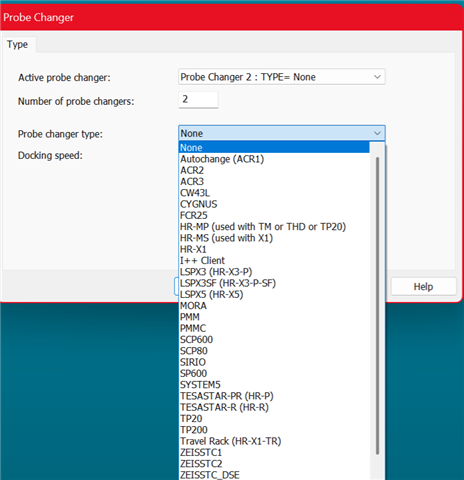Open the Active probe changer dropdown
Screen dimensions: 464x480
click(282, 77)
